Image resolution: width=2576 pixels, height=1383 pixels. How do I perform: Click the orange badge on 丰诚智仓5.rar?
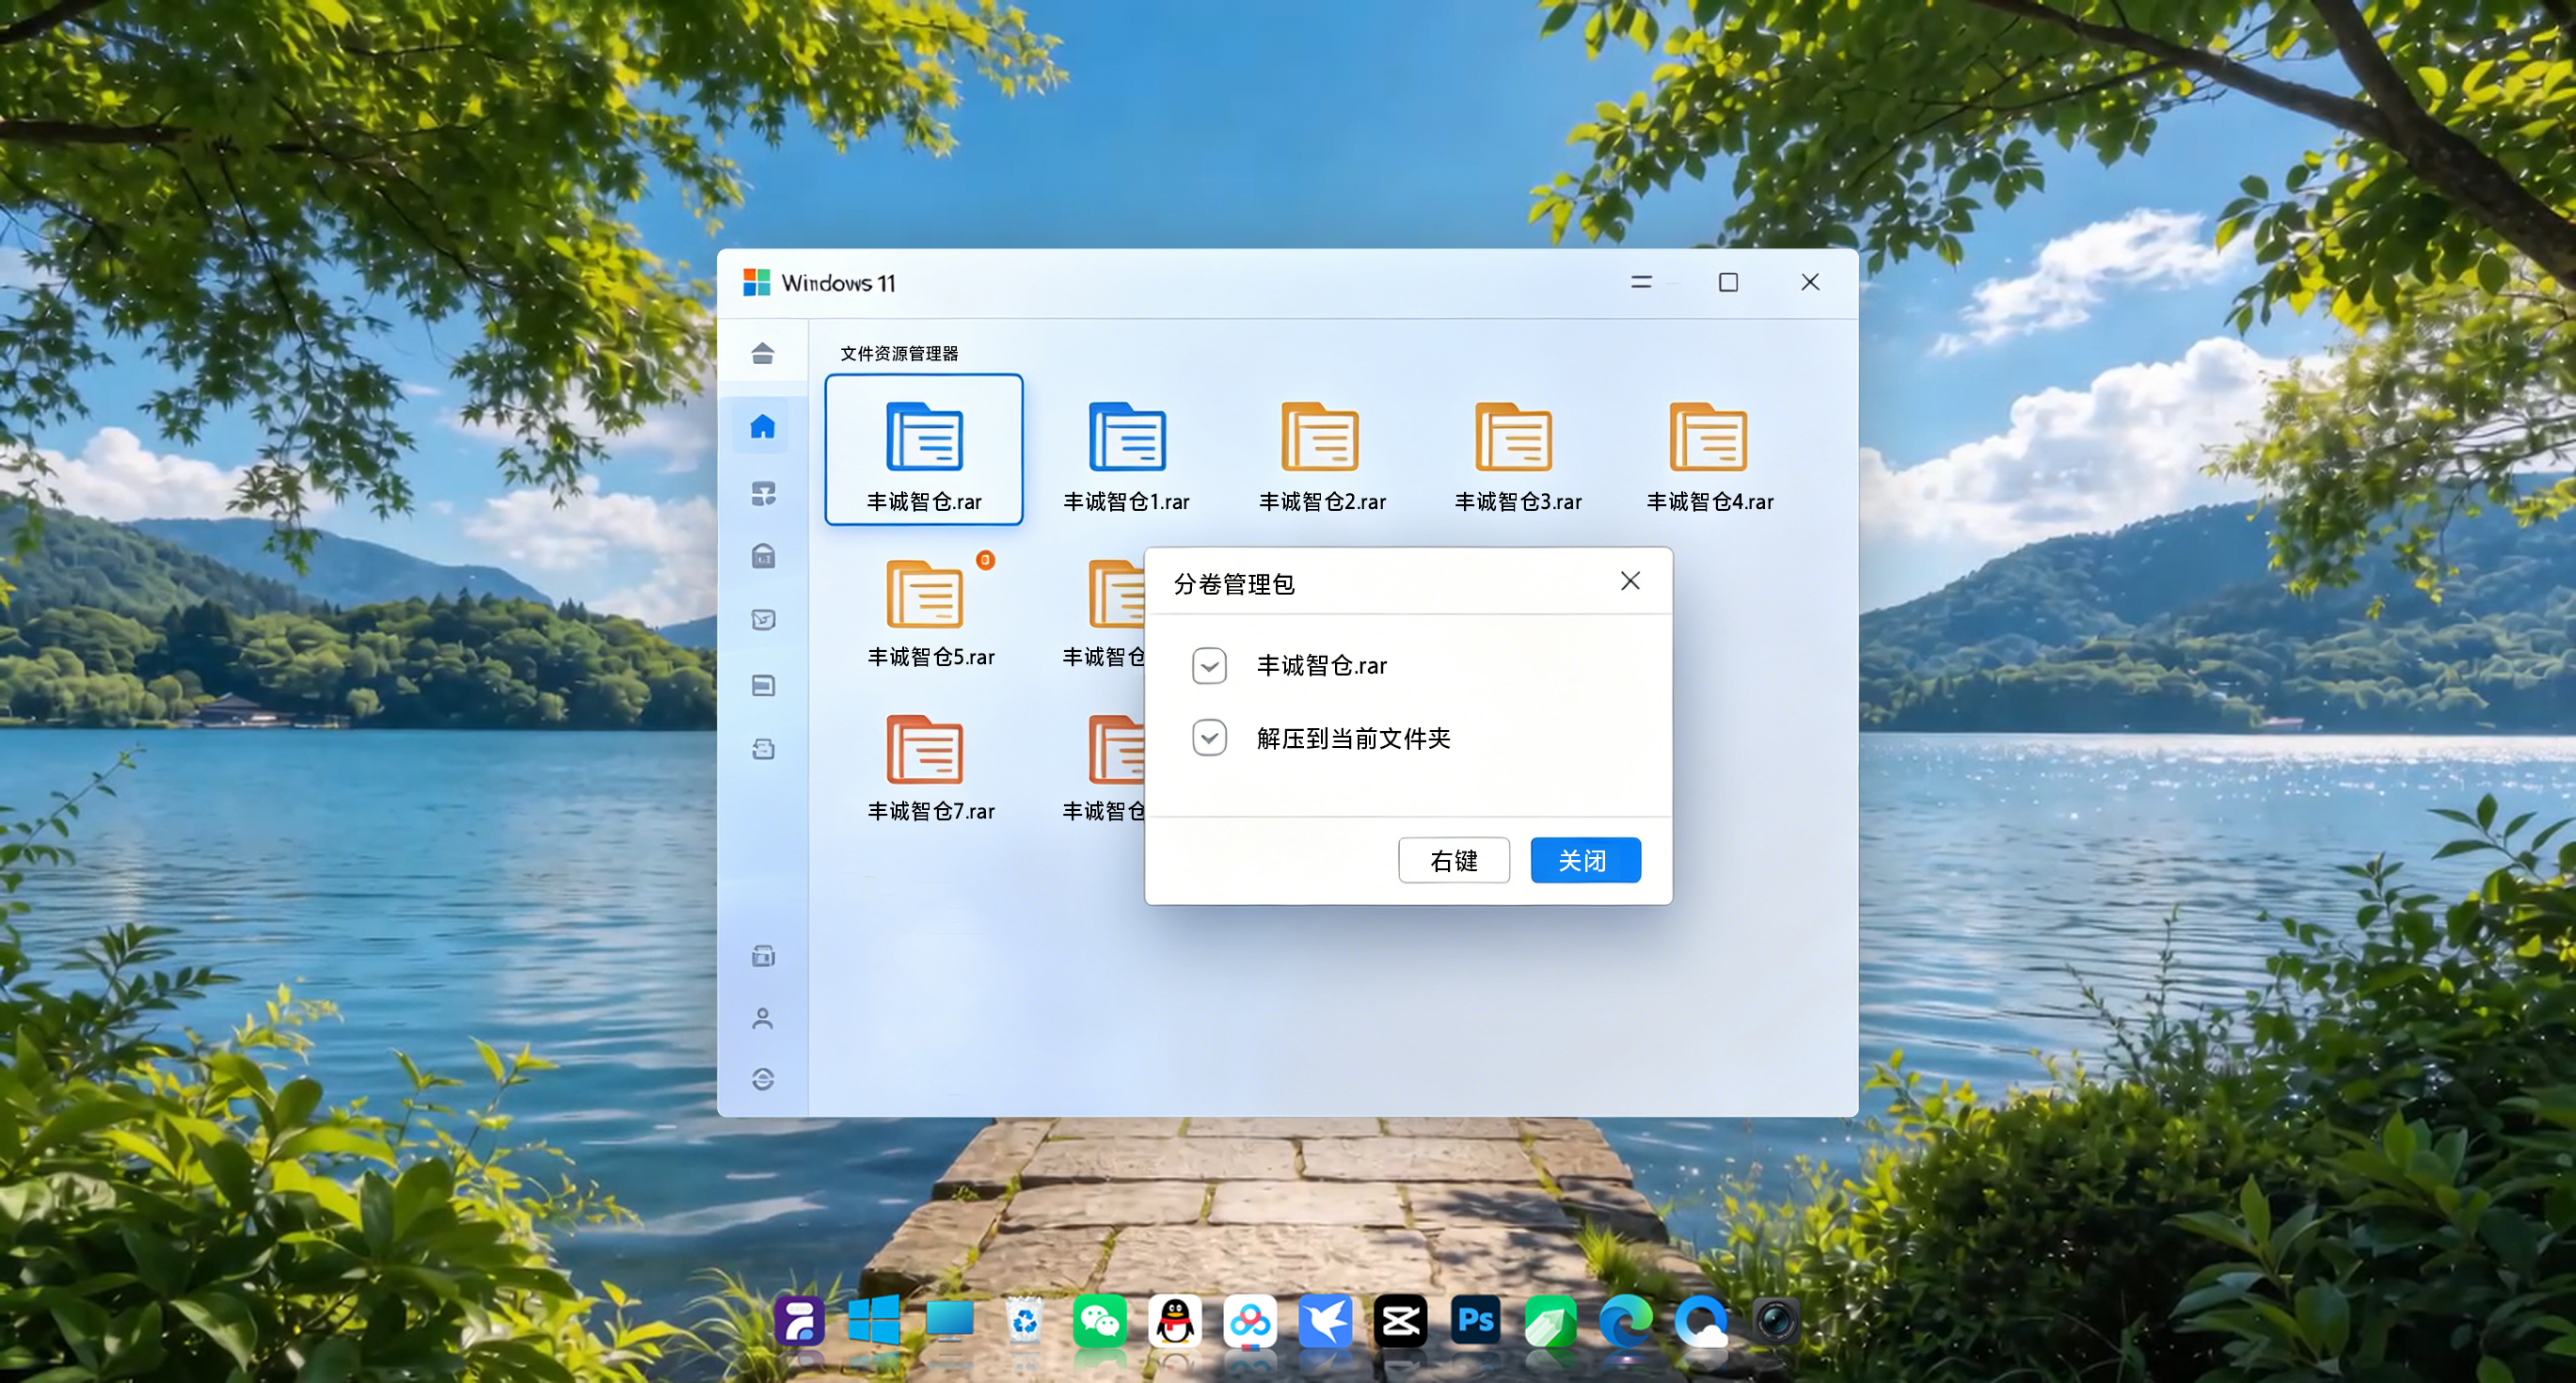(x=985, y=560)
